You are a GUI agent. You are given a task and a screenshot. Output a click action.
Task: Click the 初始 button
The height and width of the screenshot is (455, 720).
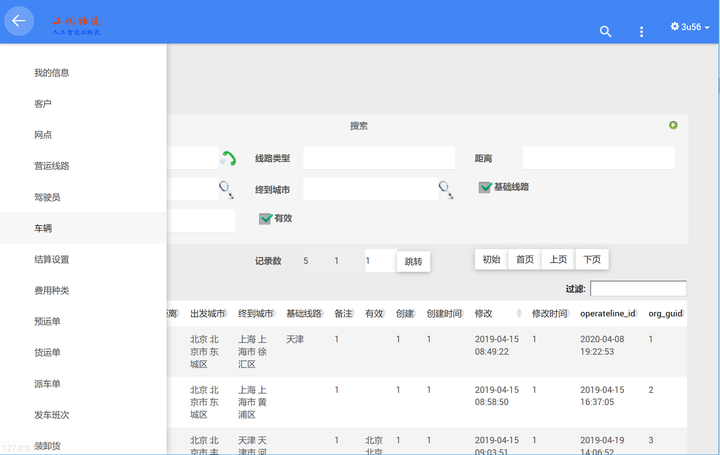(491, 259)
